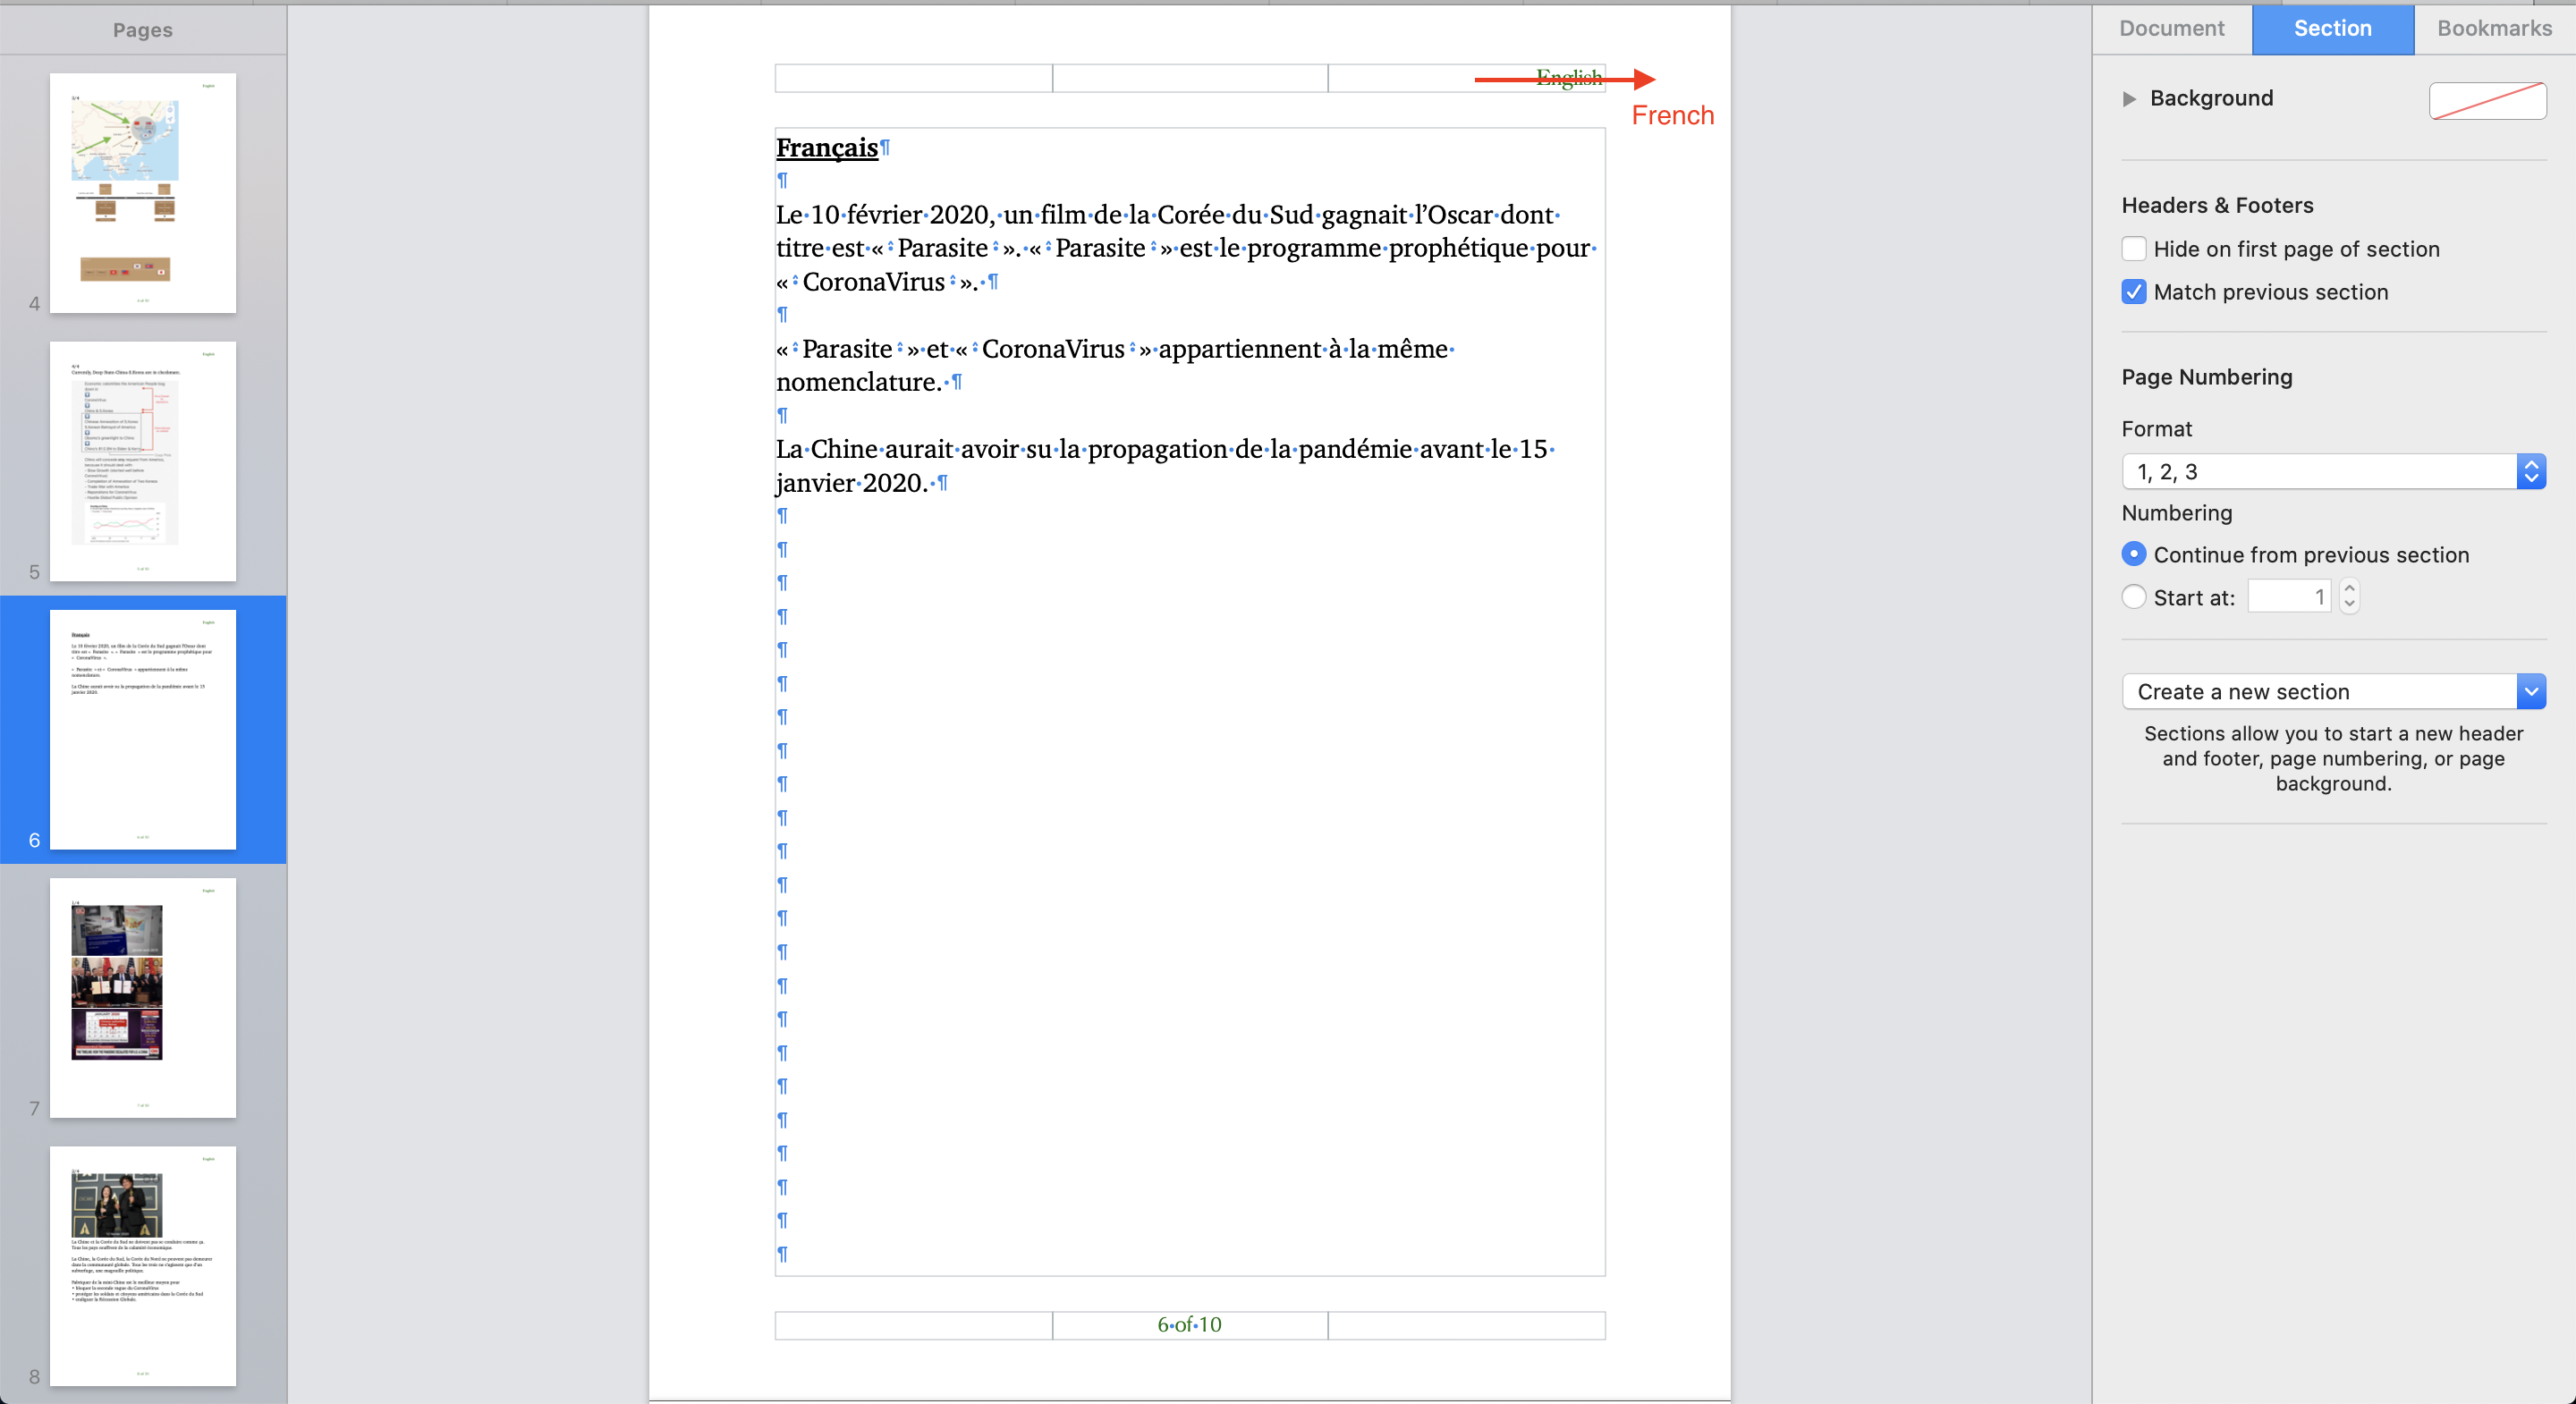
Task: Click the English header text
Action: pyautogui.click(x=1567, y=78)
